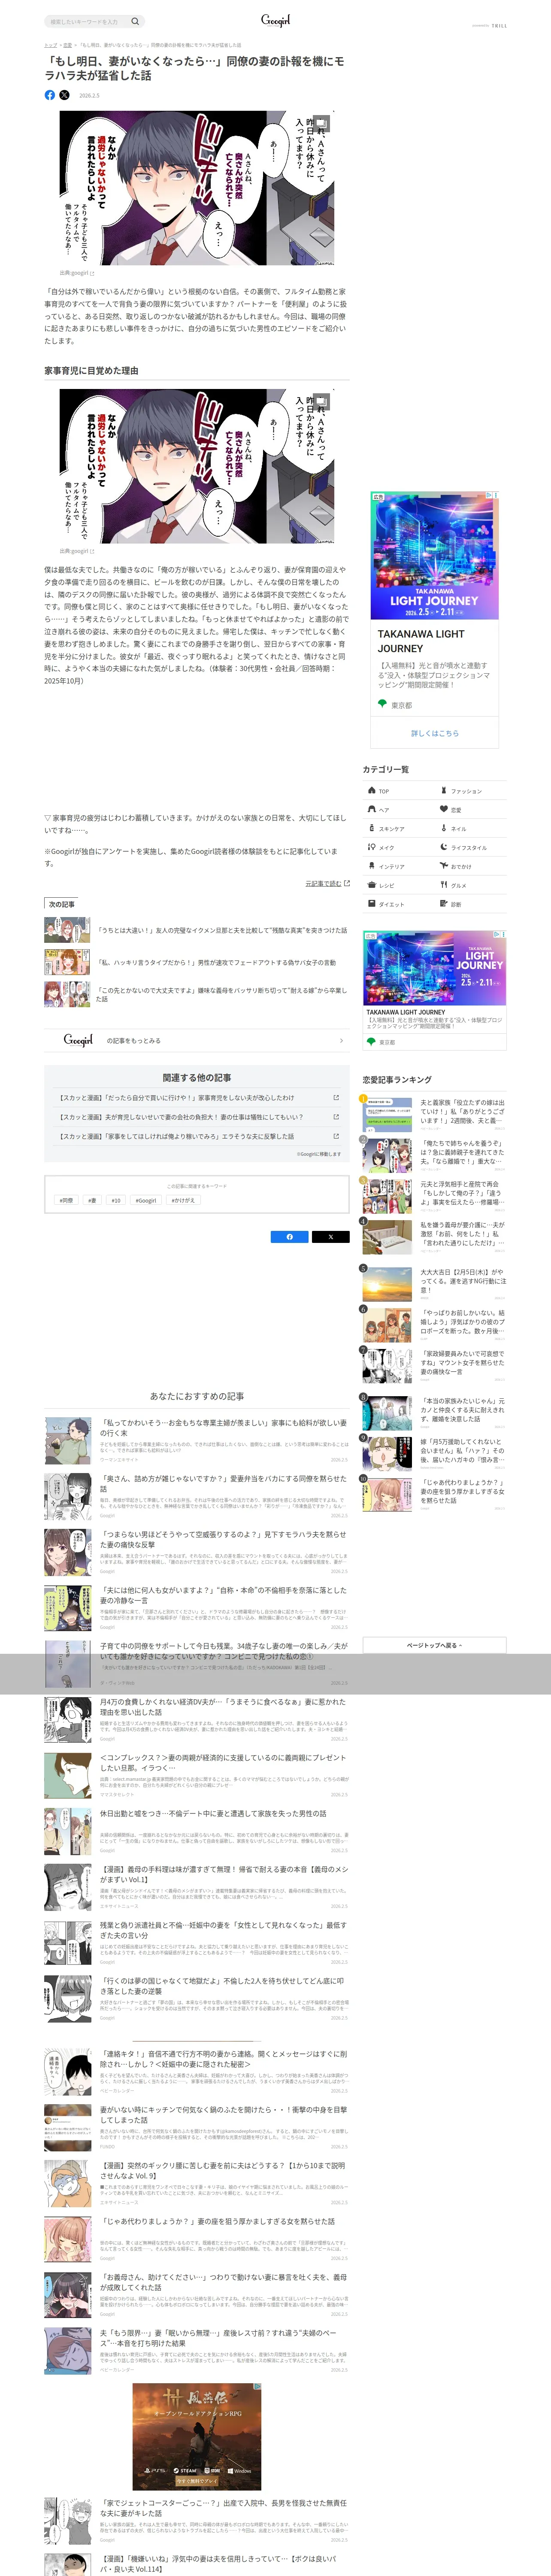This screenshot has height=2576, width=551.
Task: Open recommended 月4万の食費しかくれない article
Action: click(196, 1720)
